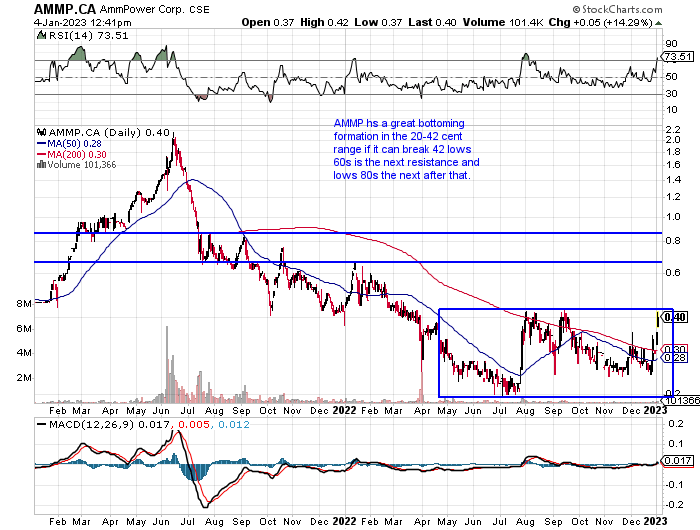This screenshot has height=530, width=700.
Task: Click the date stamp 4-Jan-2023 12:41pm
Action: pos(83,22)
